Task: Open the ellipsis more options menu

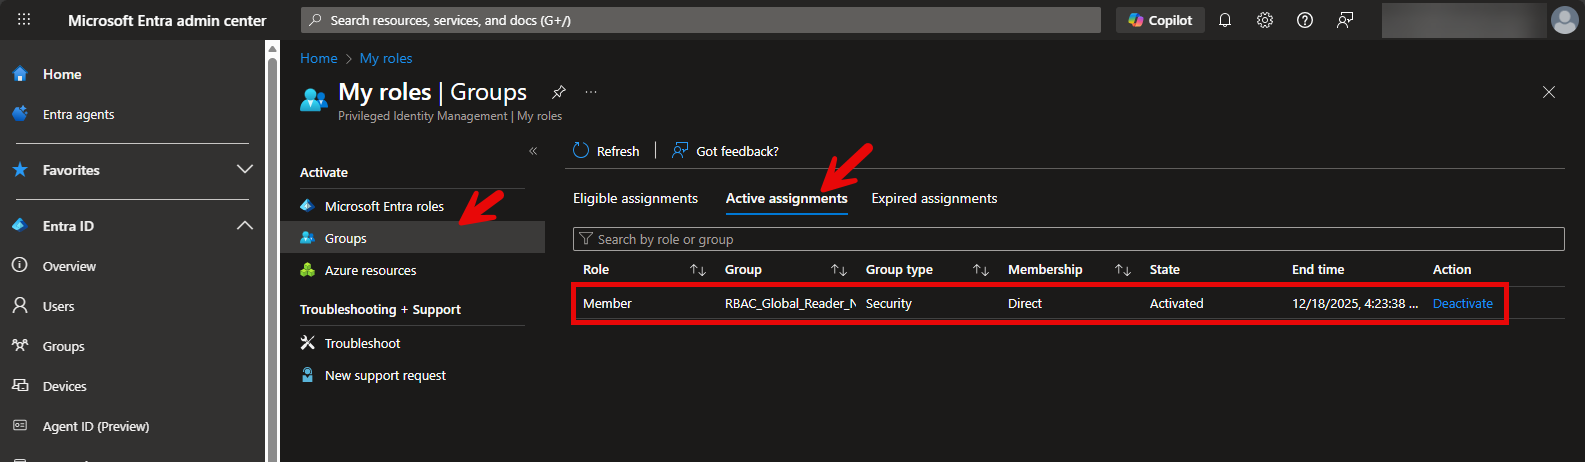Action: pyautogui.click(x=591, y=92)
